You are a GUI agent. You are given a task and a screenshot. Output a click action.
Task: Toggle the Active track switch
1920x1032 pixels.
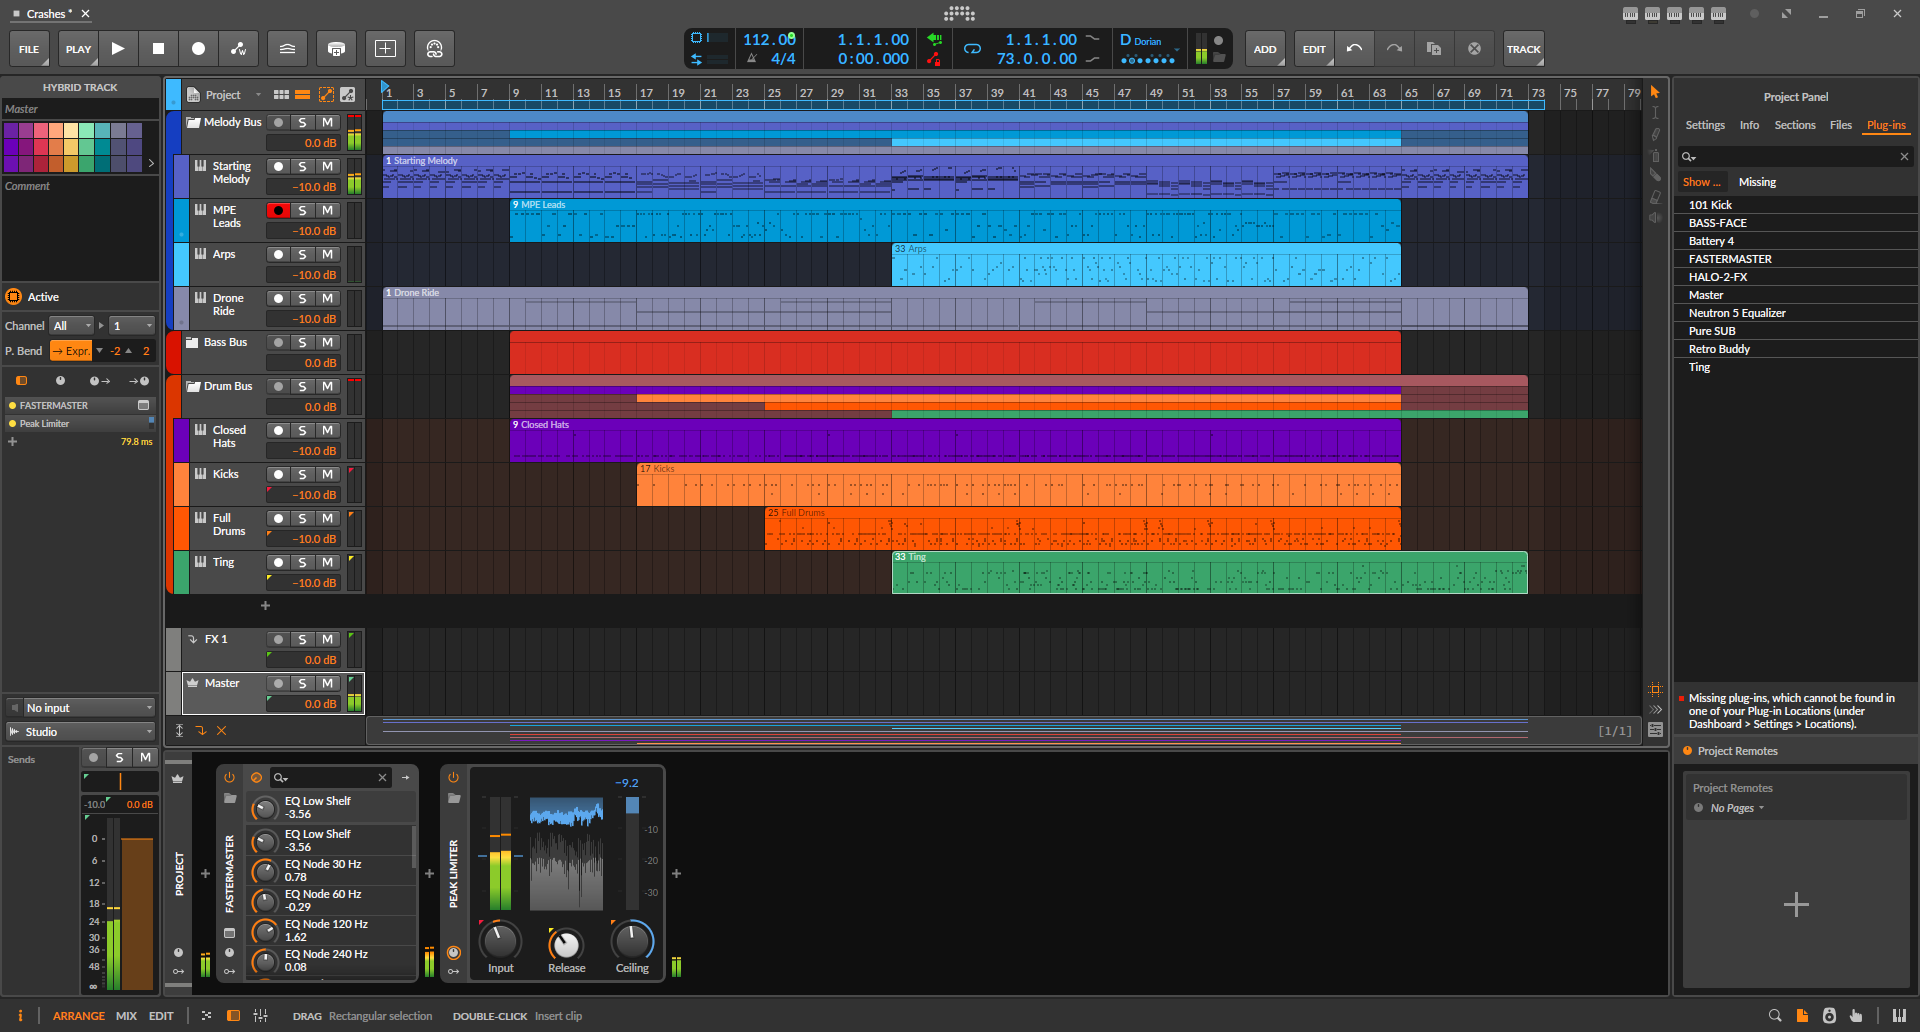pyautogui.click(x=14, y=297)
